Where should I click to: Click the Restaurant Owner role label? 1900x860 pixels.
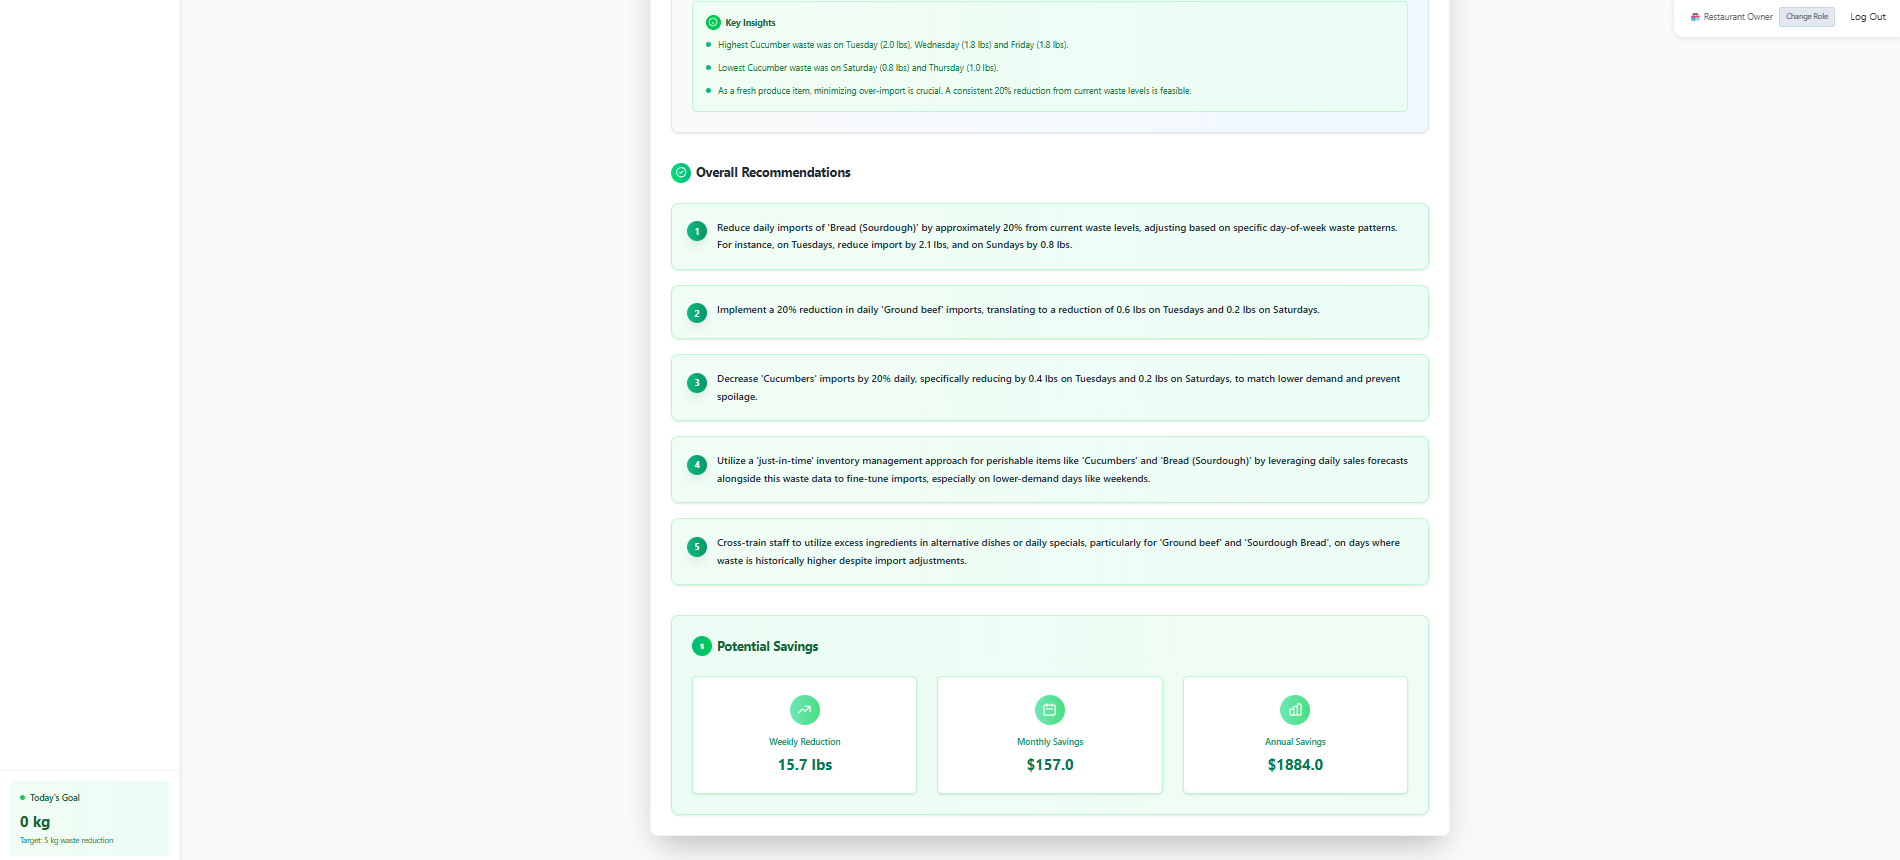click(x=1738, y=17)
